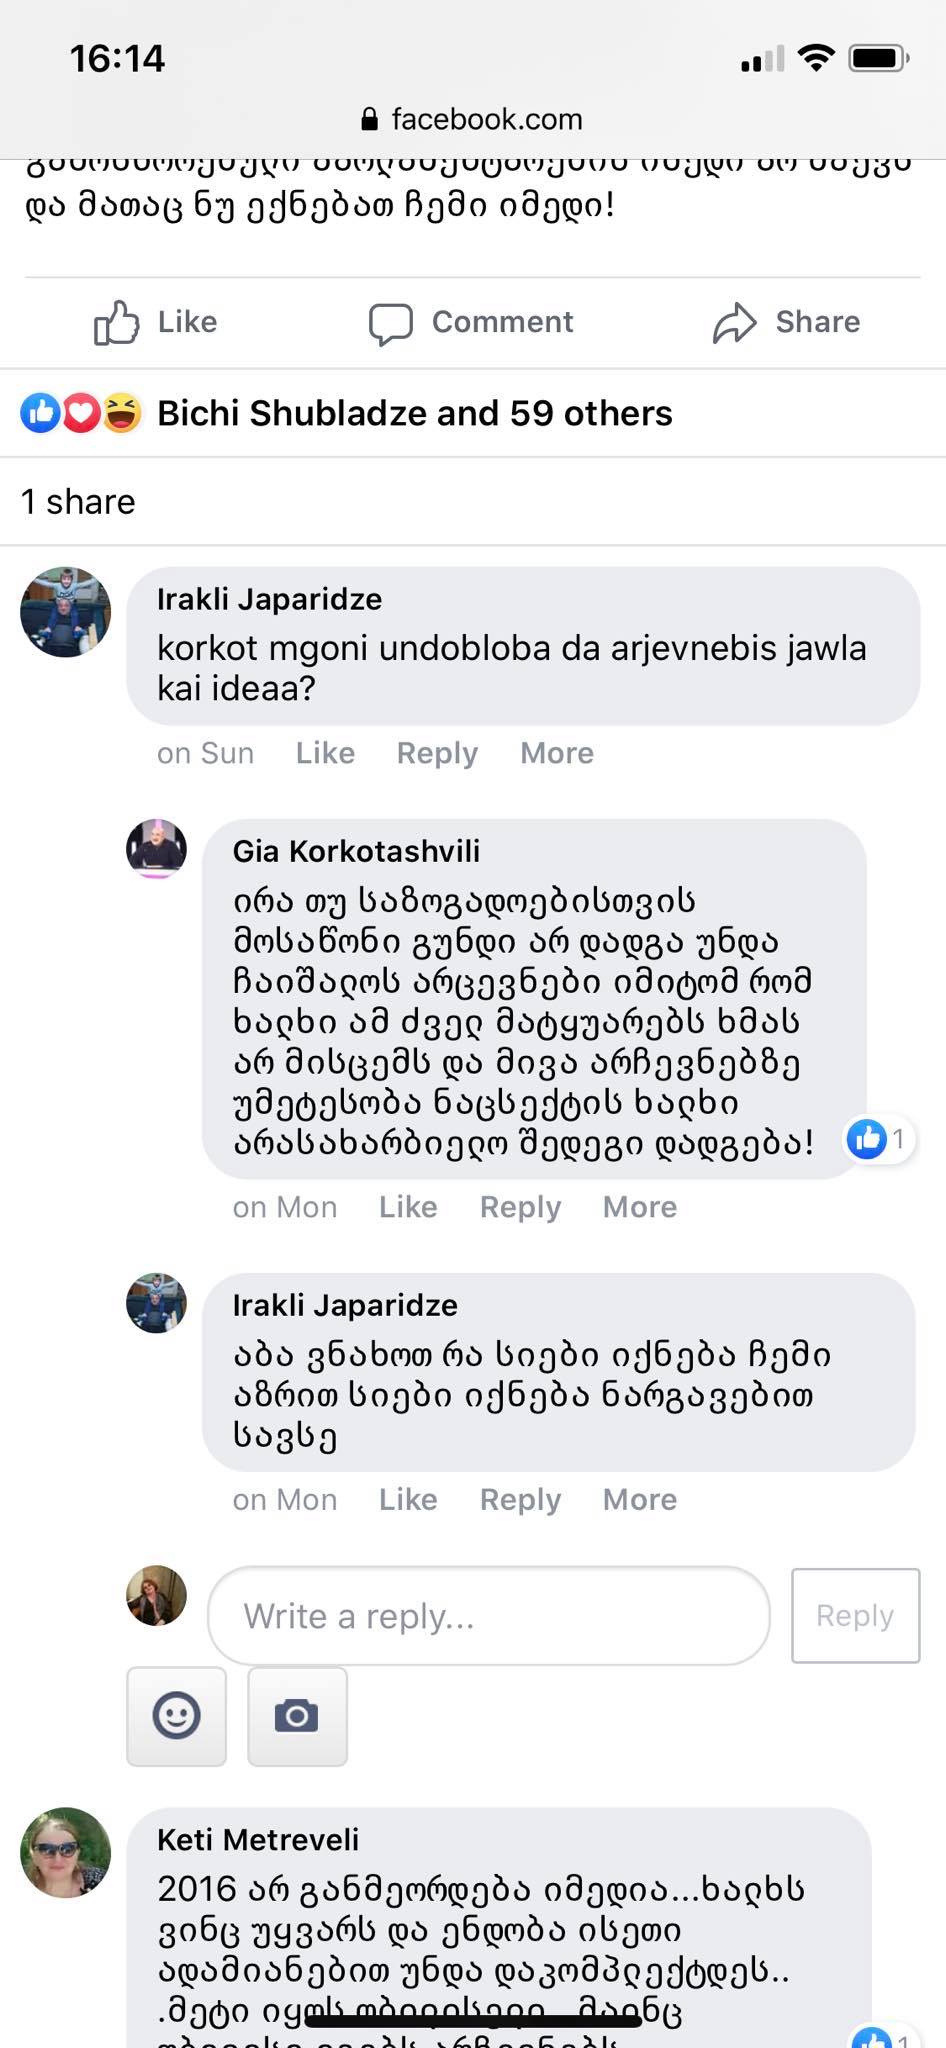Tap the Share arrow icon
Image resolution: width=946 pixels, height=2048 pixels.
pyautogui.click(x=734, y=323)
